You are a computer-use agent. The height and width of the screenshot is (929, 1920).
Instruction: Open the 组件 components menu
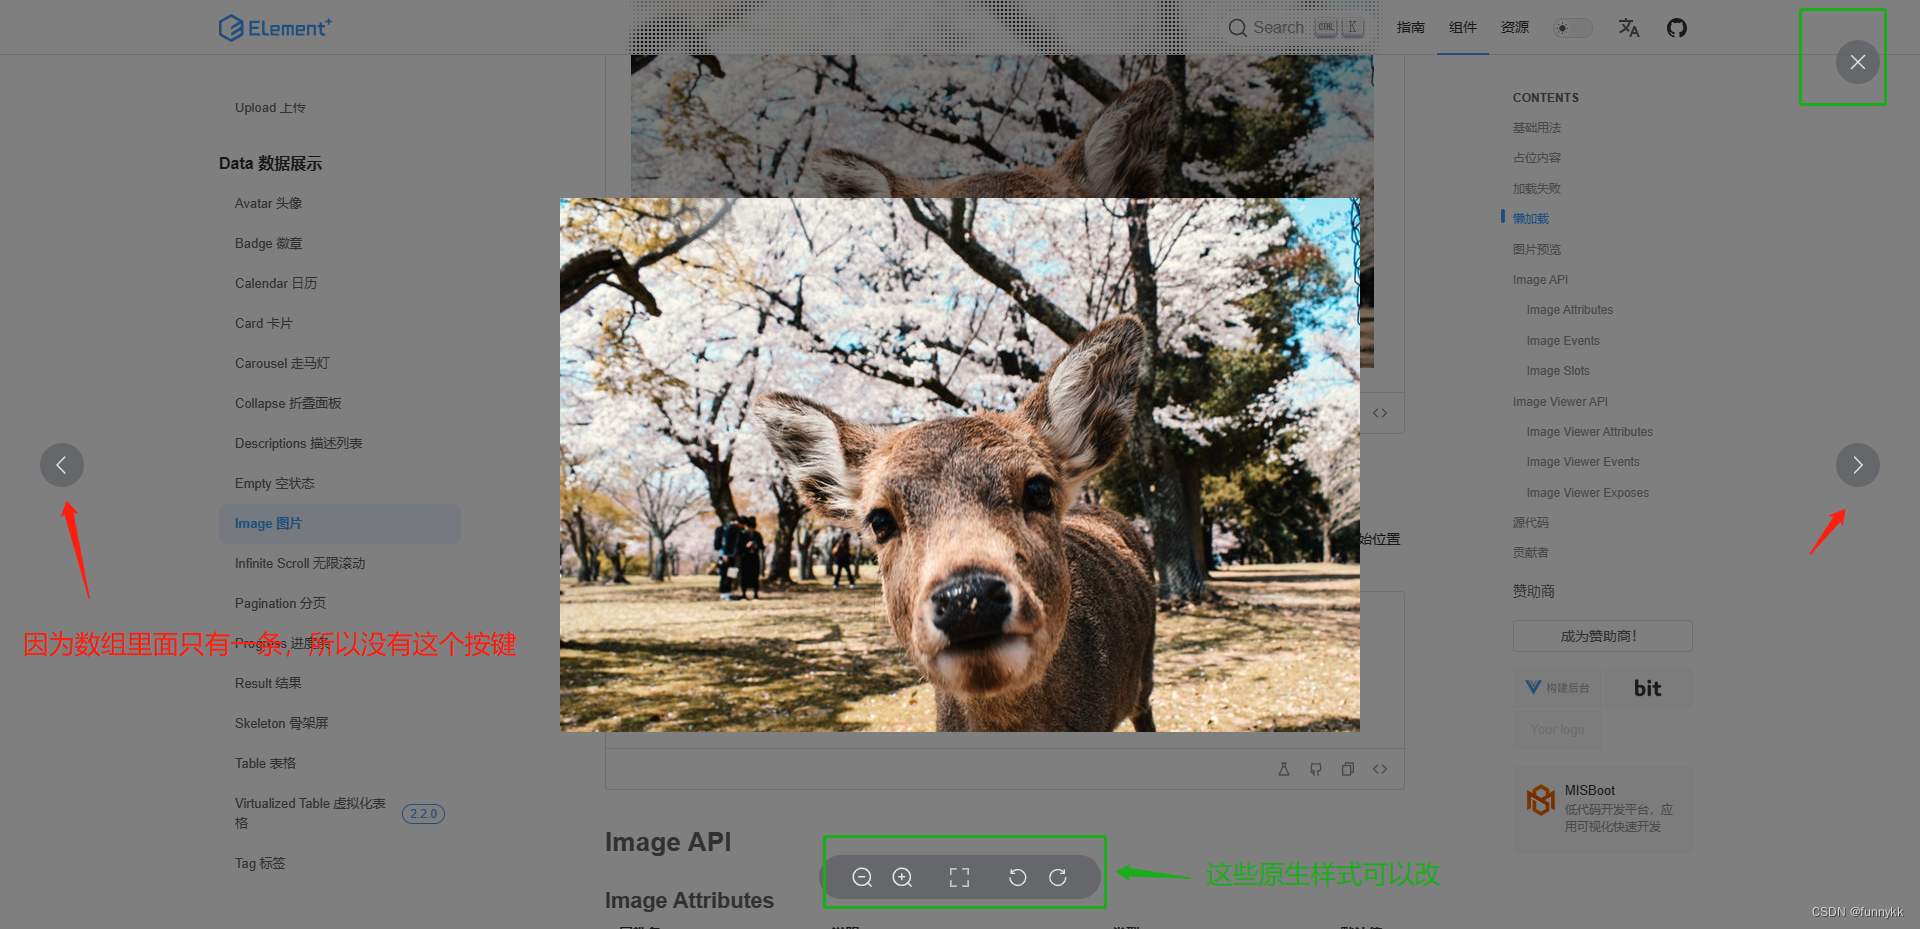[1463, 28]
